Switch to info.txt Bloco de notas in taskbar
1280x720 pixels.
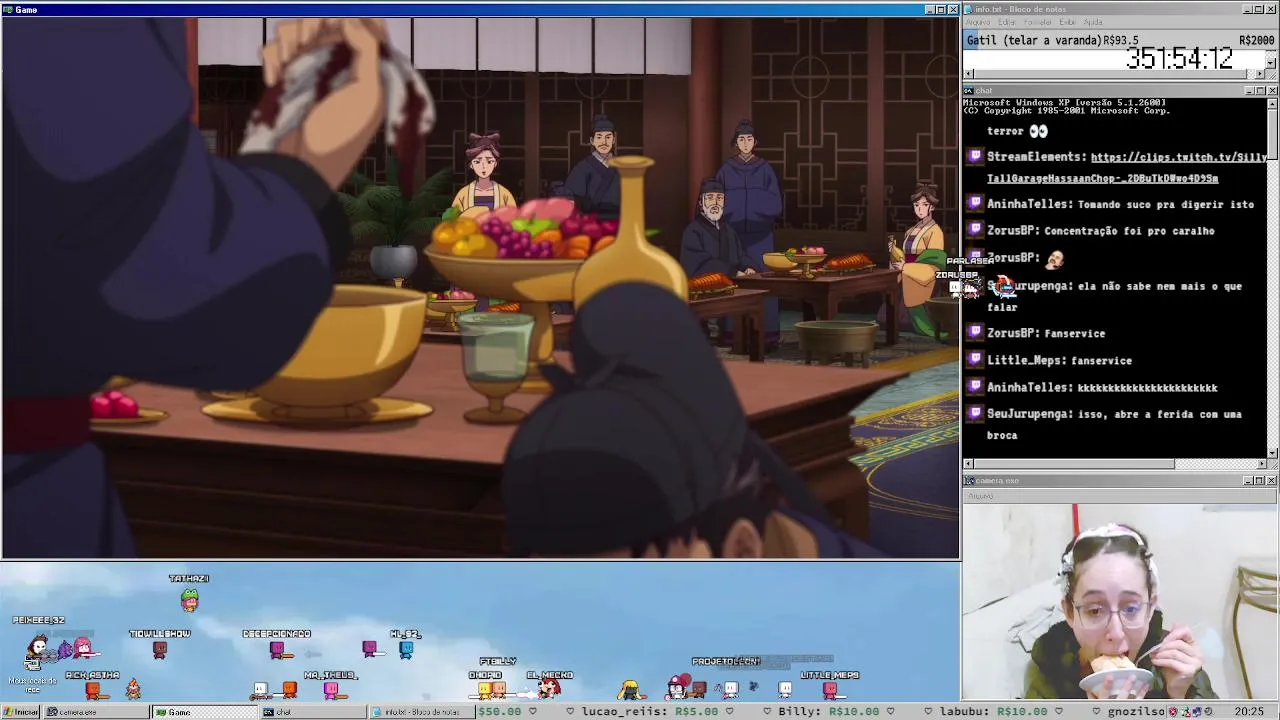421,712
